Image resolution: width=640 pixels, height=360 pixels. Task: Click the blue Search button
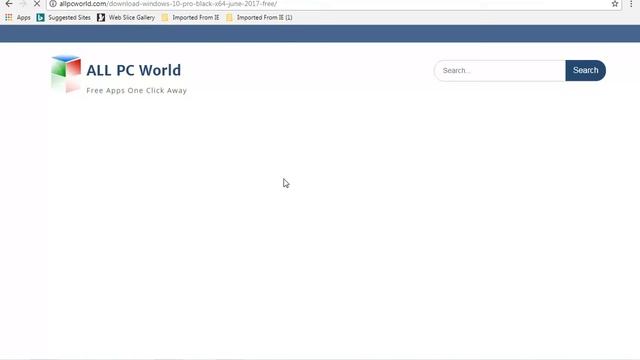click(x=585, y=71)
